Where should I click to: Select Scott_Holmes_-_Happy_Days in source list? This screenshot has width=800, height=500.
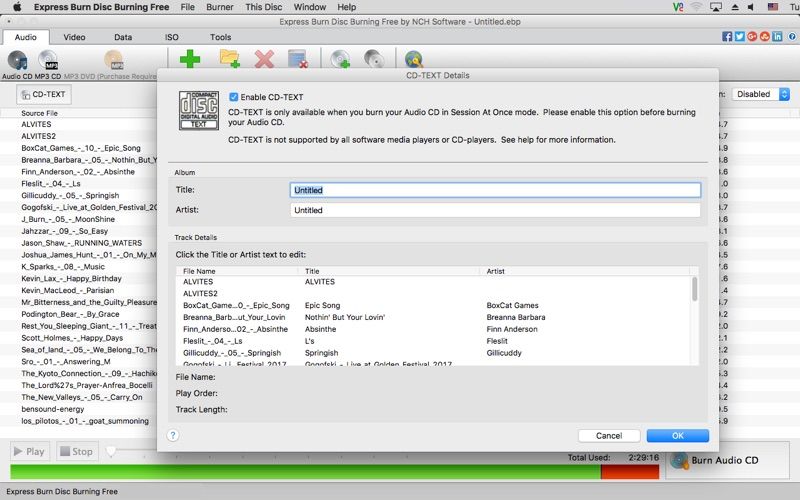(x=72, y=338)
